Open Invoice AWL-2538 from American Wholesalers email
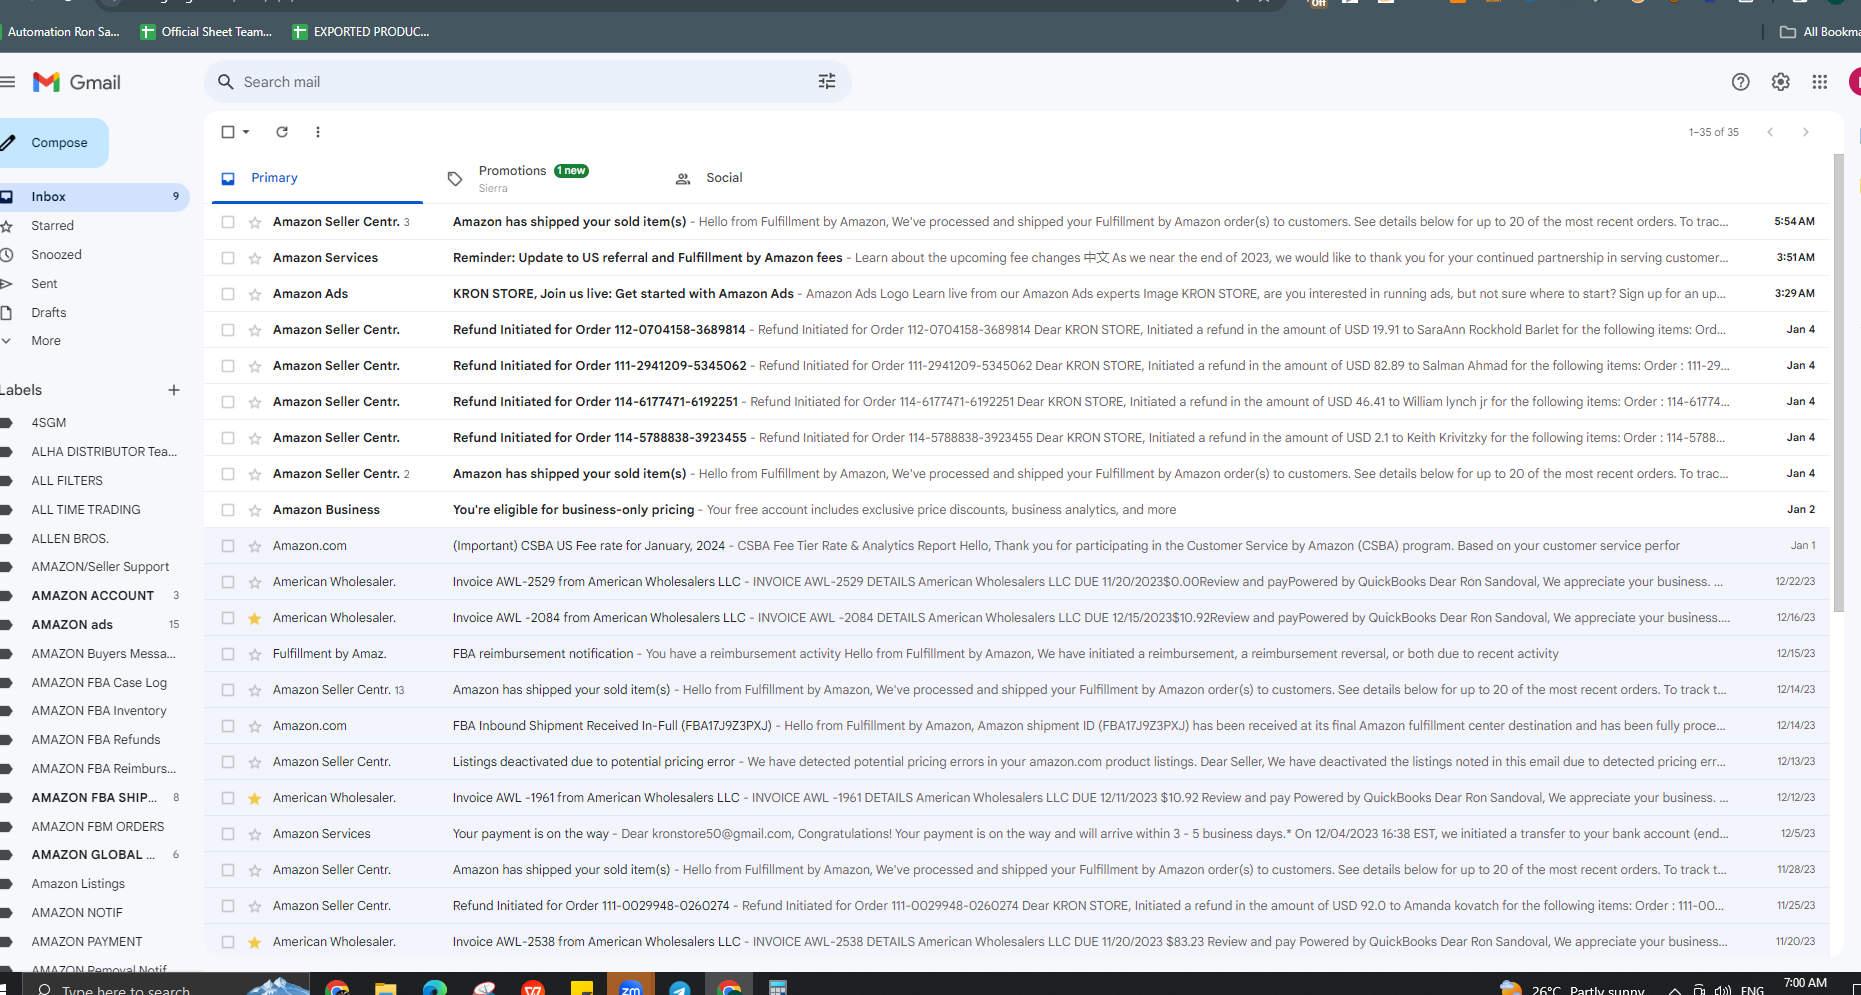The width and height of the screenshot is (1861, 995). pyautogui.click(x=1017, y=942)
